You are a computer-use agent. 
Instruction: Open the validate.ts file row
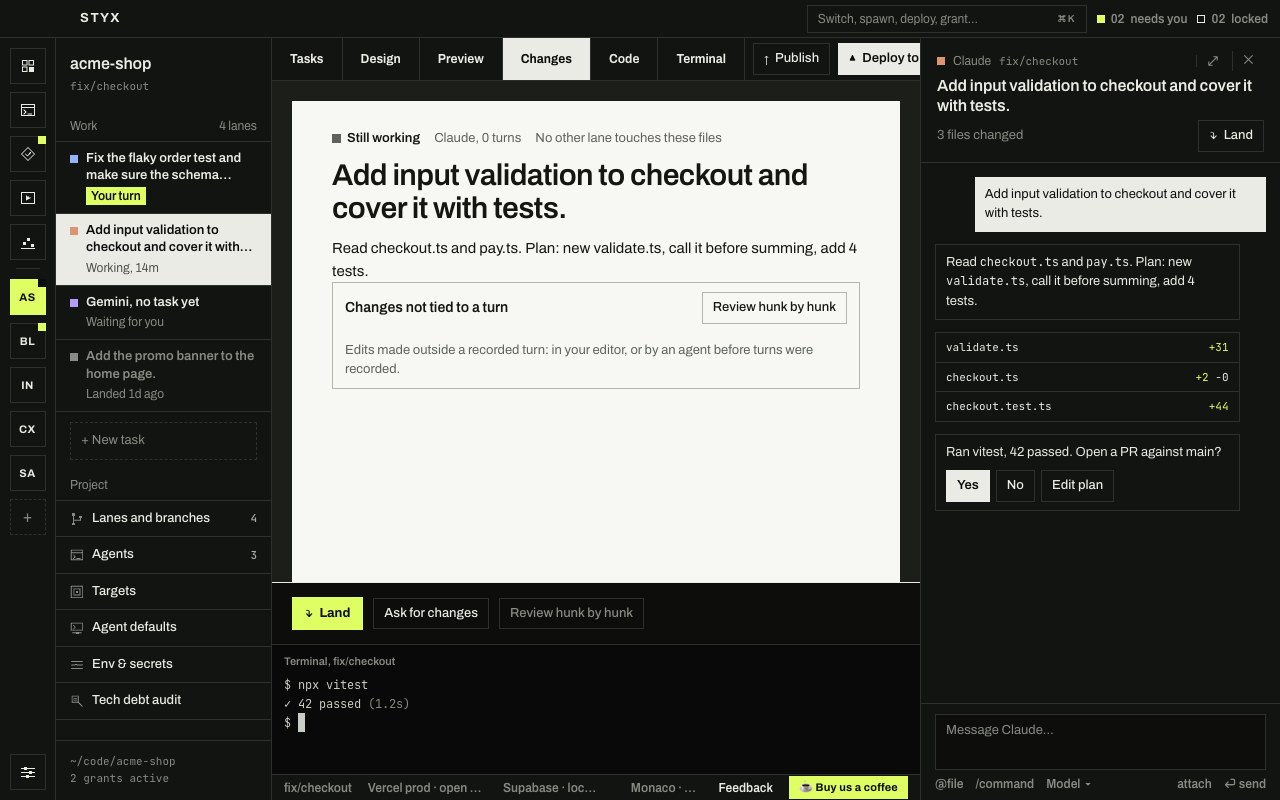[x=1087, y=347]
